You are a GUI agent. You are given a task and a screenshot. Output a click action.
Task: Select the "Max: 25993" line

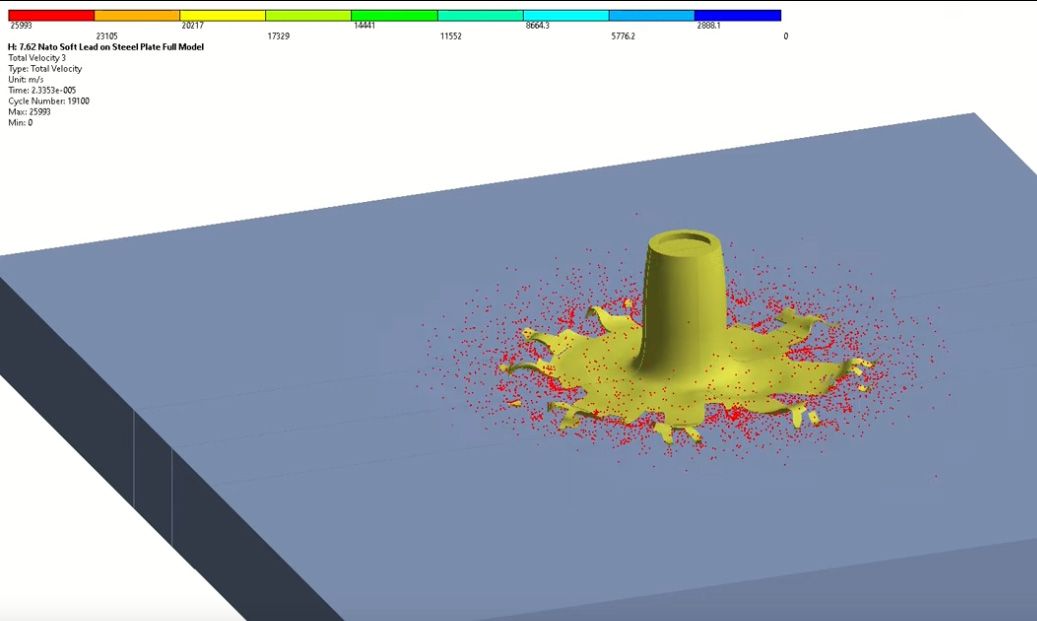(29, 112)
